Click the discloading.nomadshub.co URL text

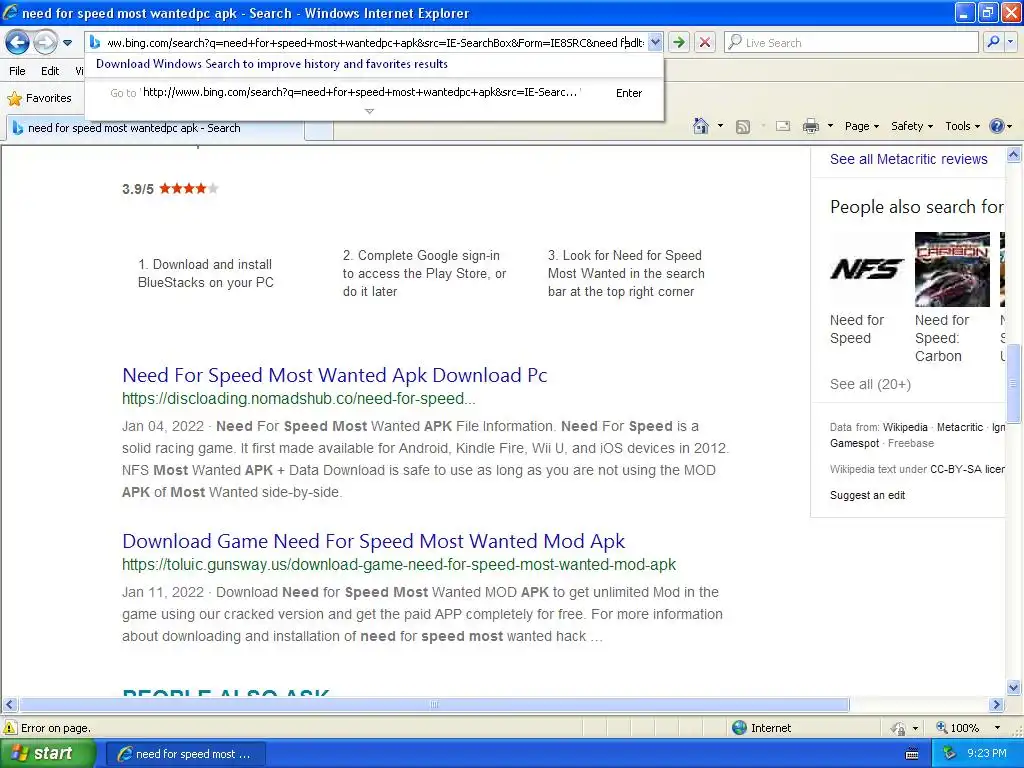[298, 398]
